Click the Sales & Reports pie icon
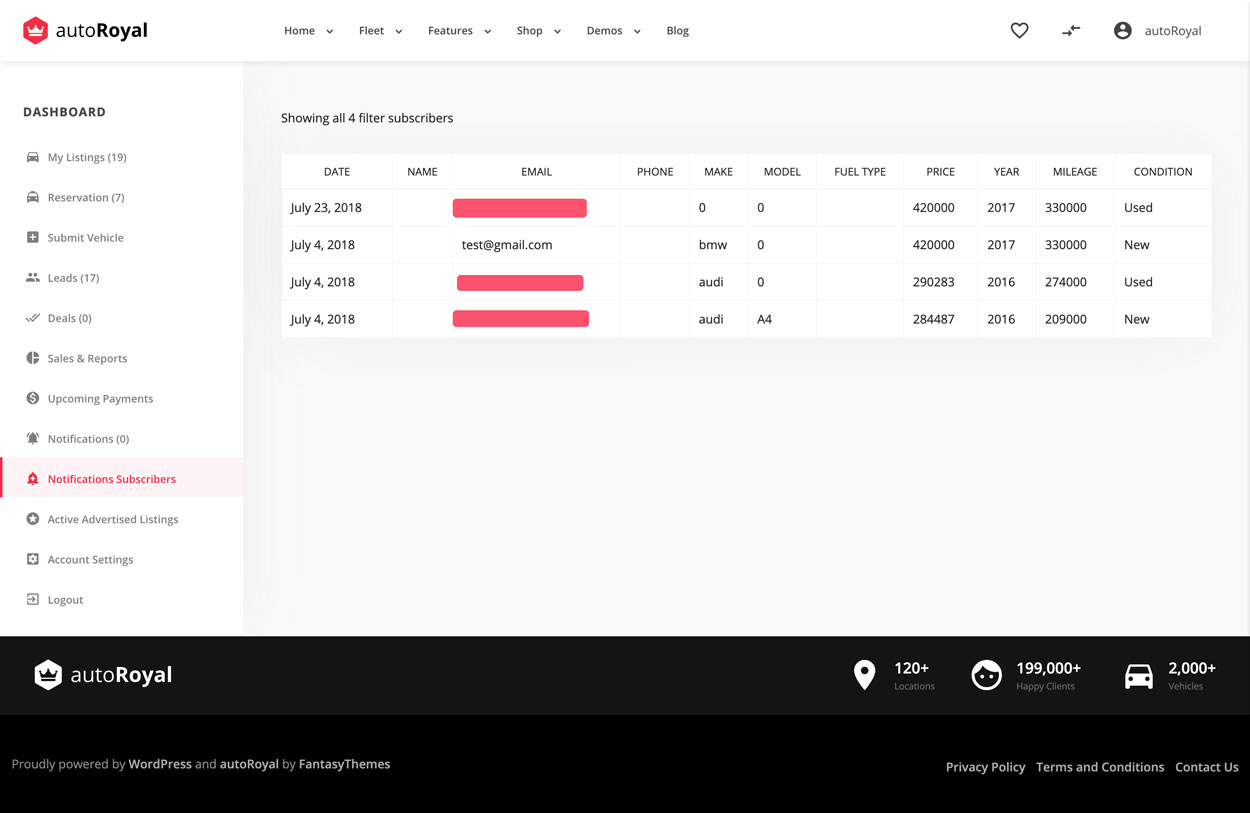The height and width of the screenshot is (813, 1250). pos(33,358)
